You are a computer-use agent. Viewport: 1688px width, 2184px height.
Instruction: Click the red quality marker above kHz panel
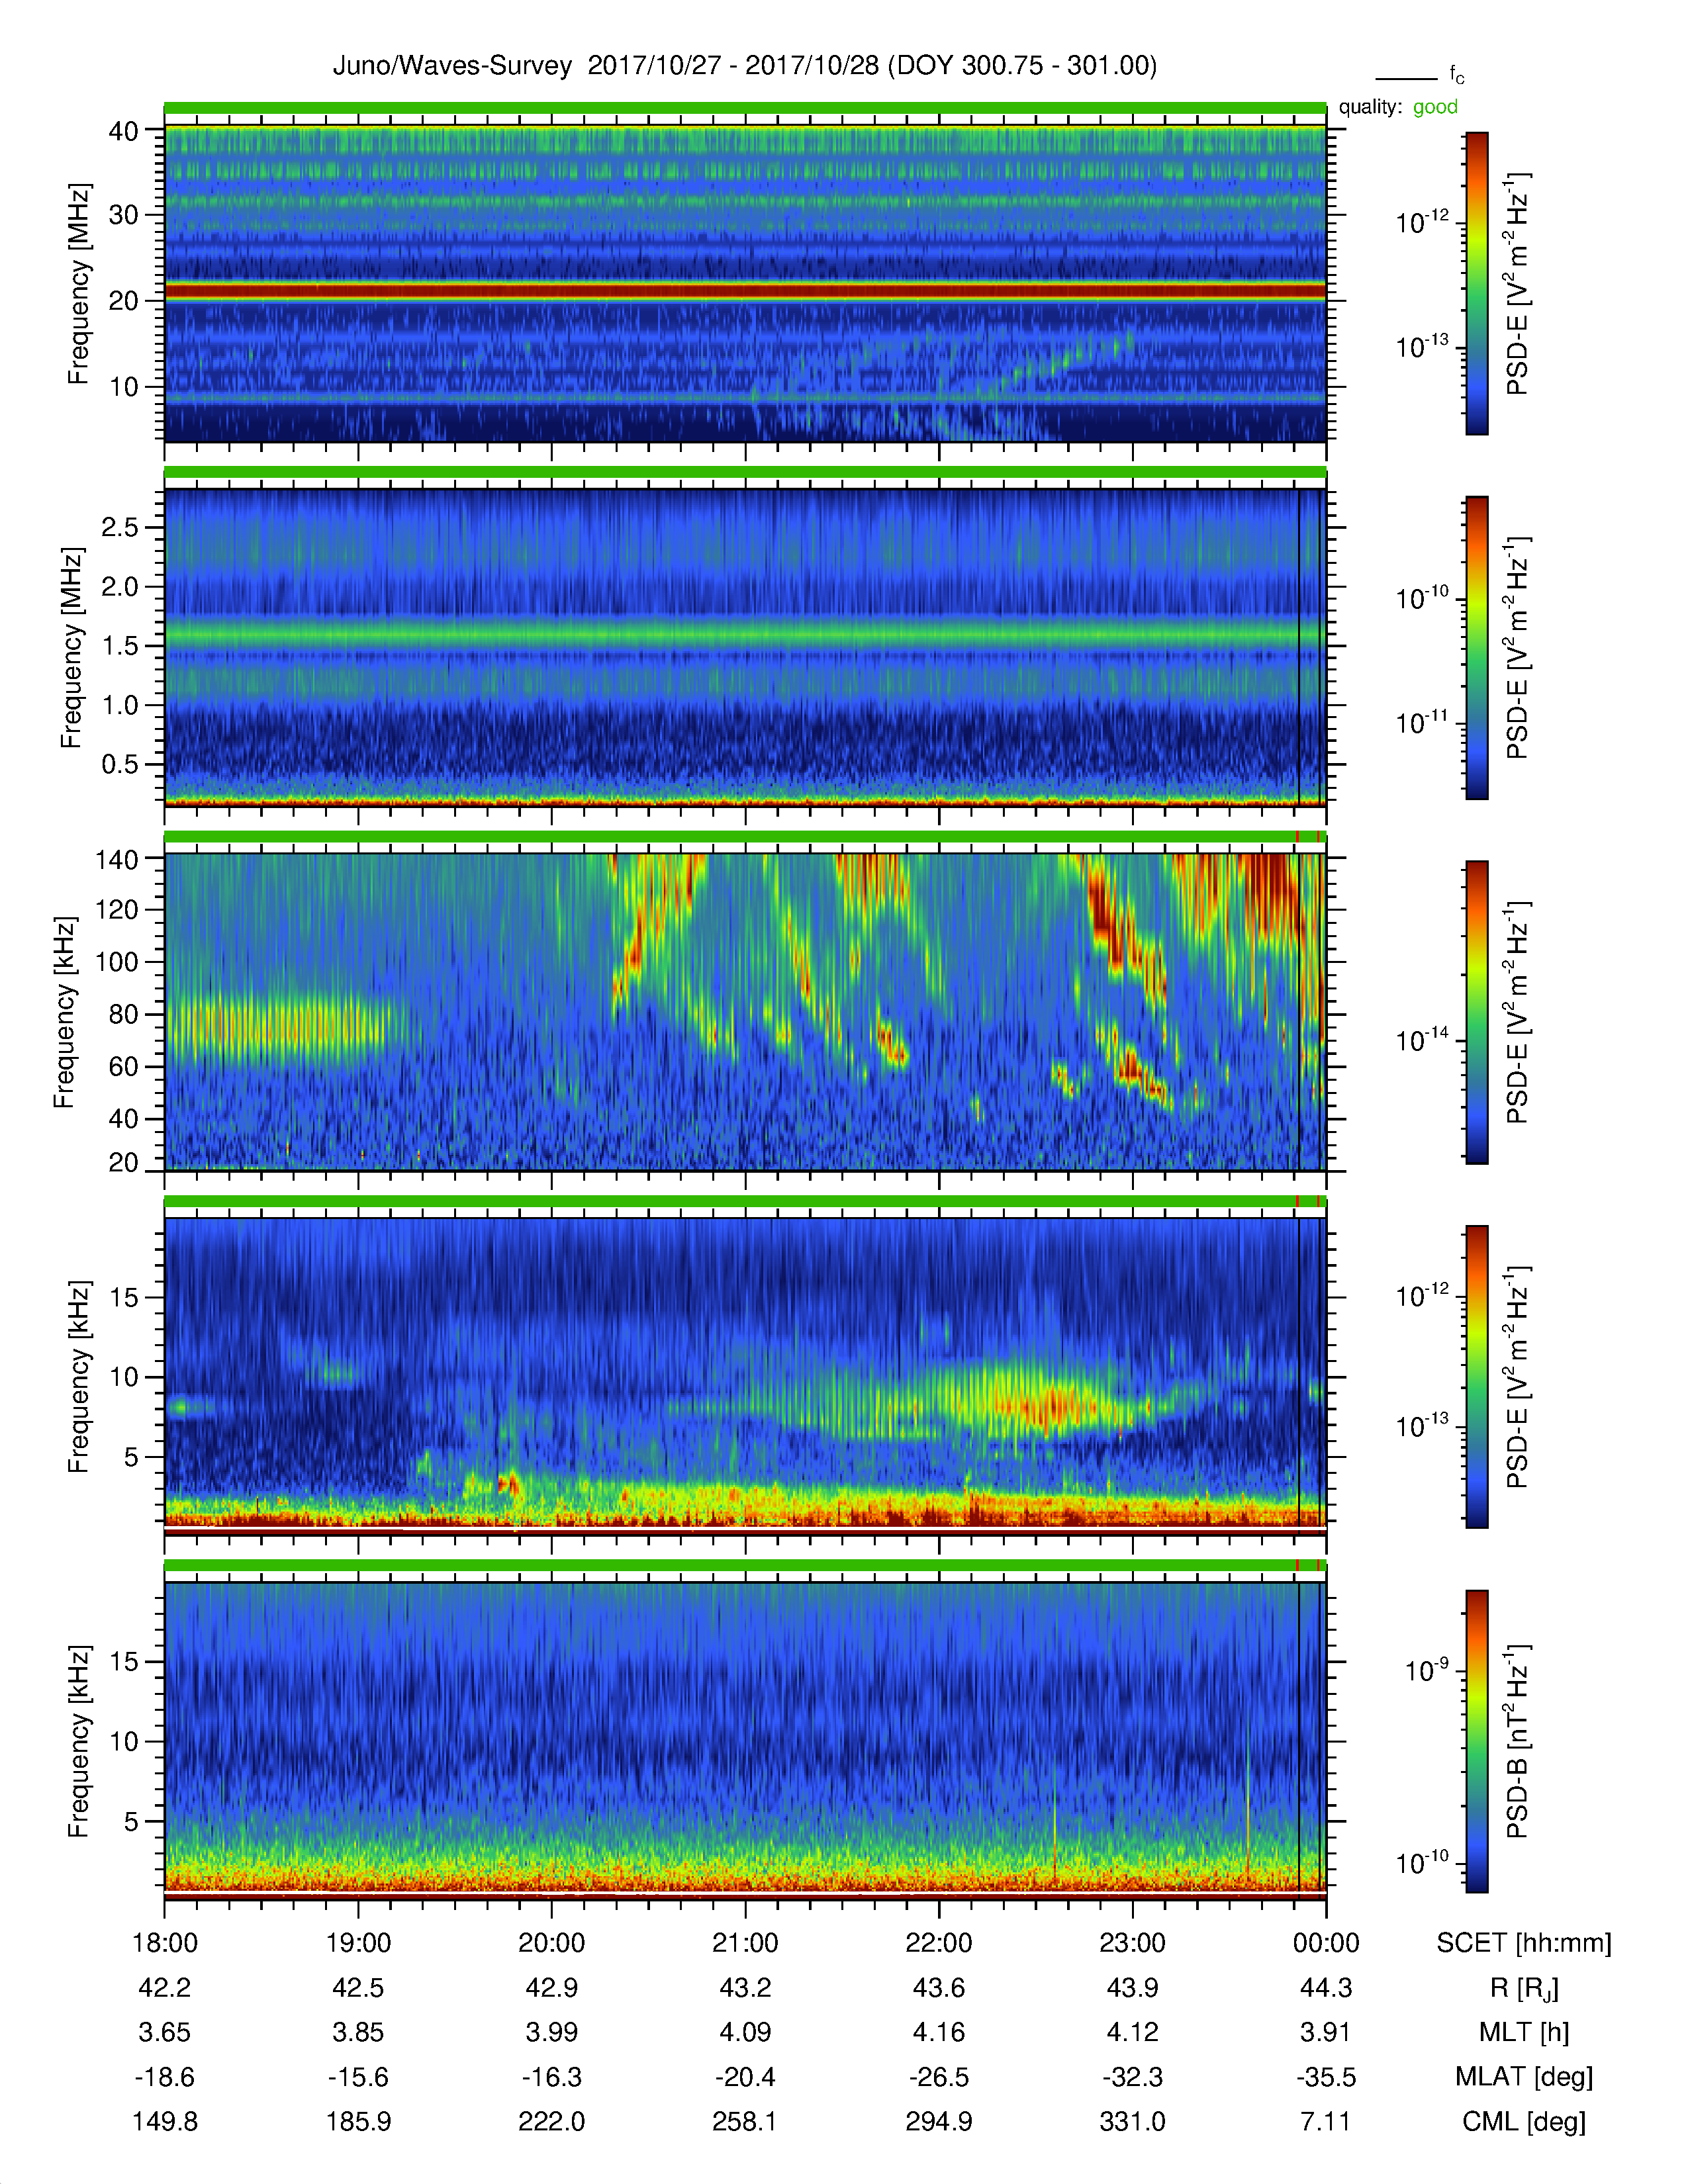pos(1297,836)
